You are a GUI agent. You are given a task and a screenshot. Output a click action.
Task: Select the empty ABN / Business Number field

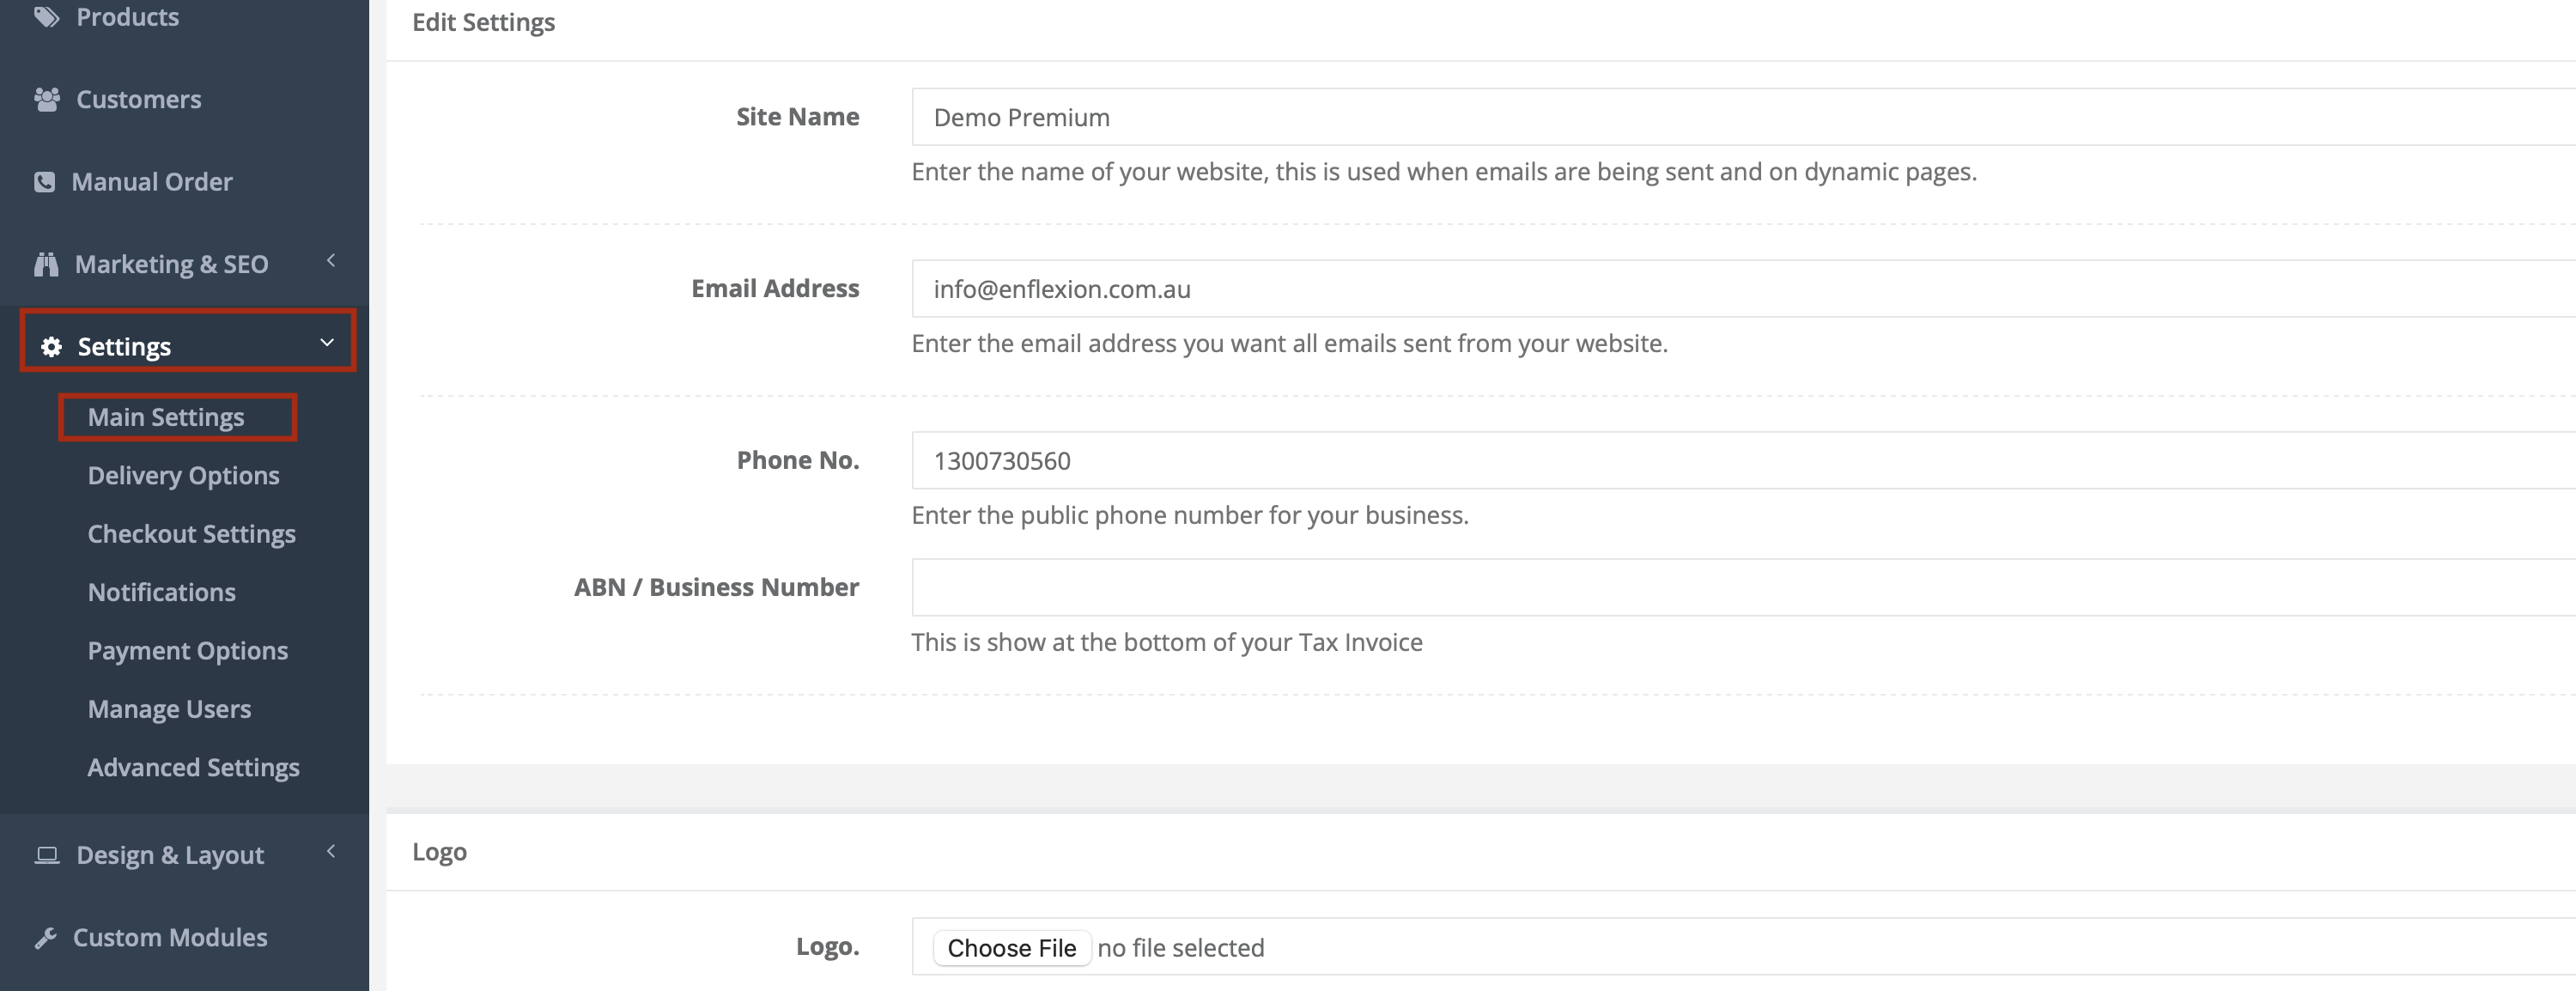[1743, 587]
